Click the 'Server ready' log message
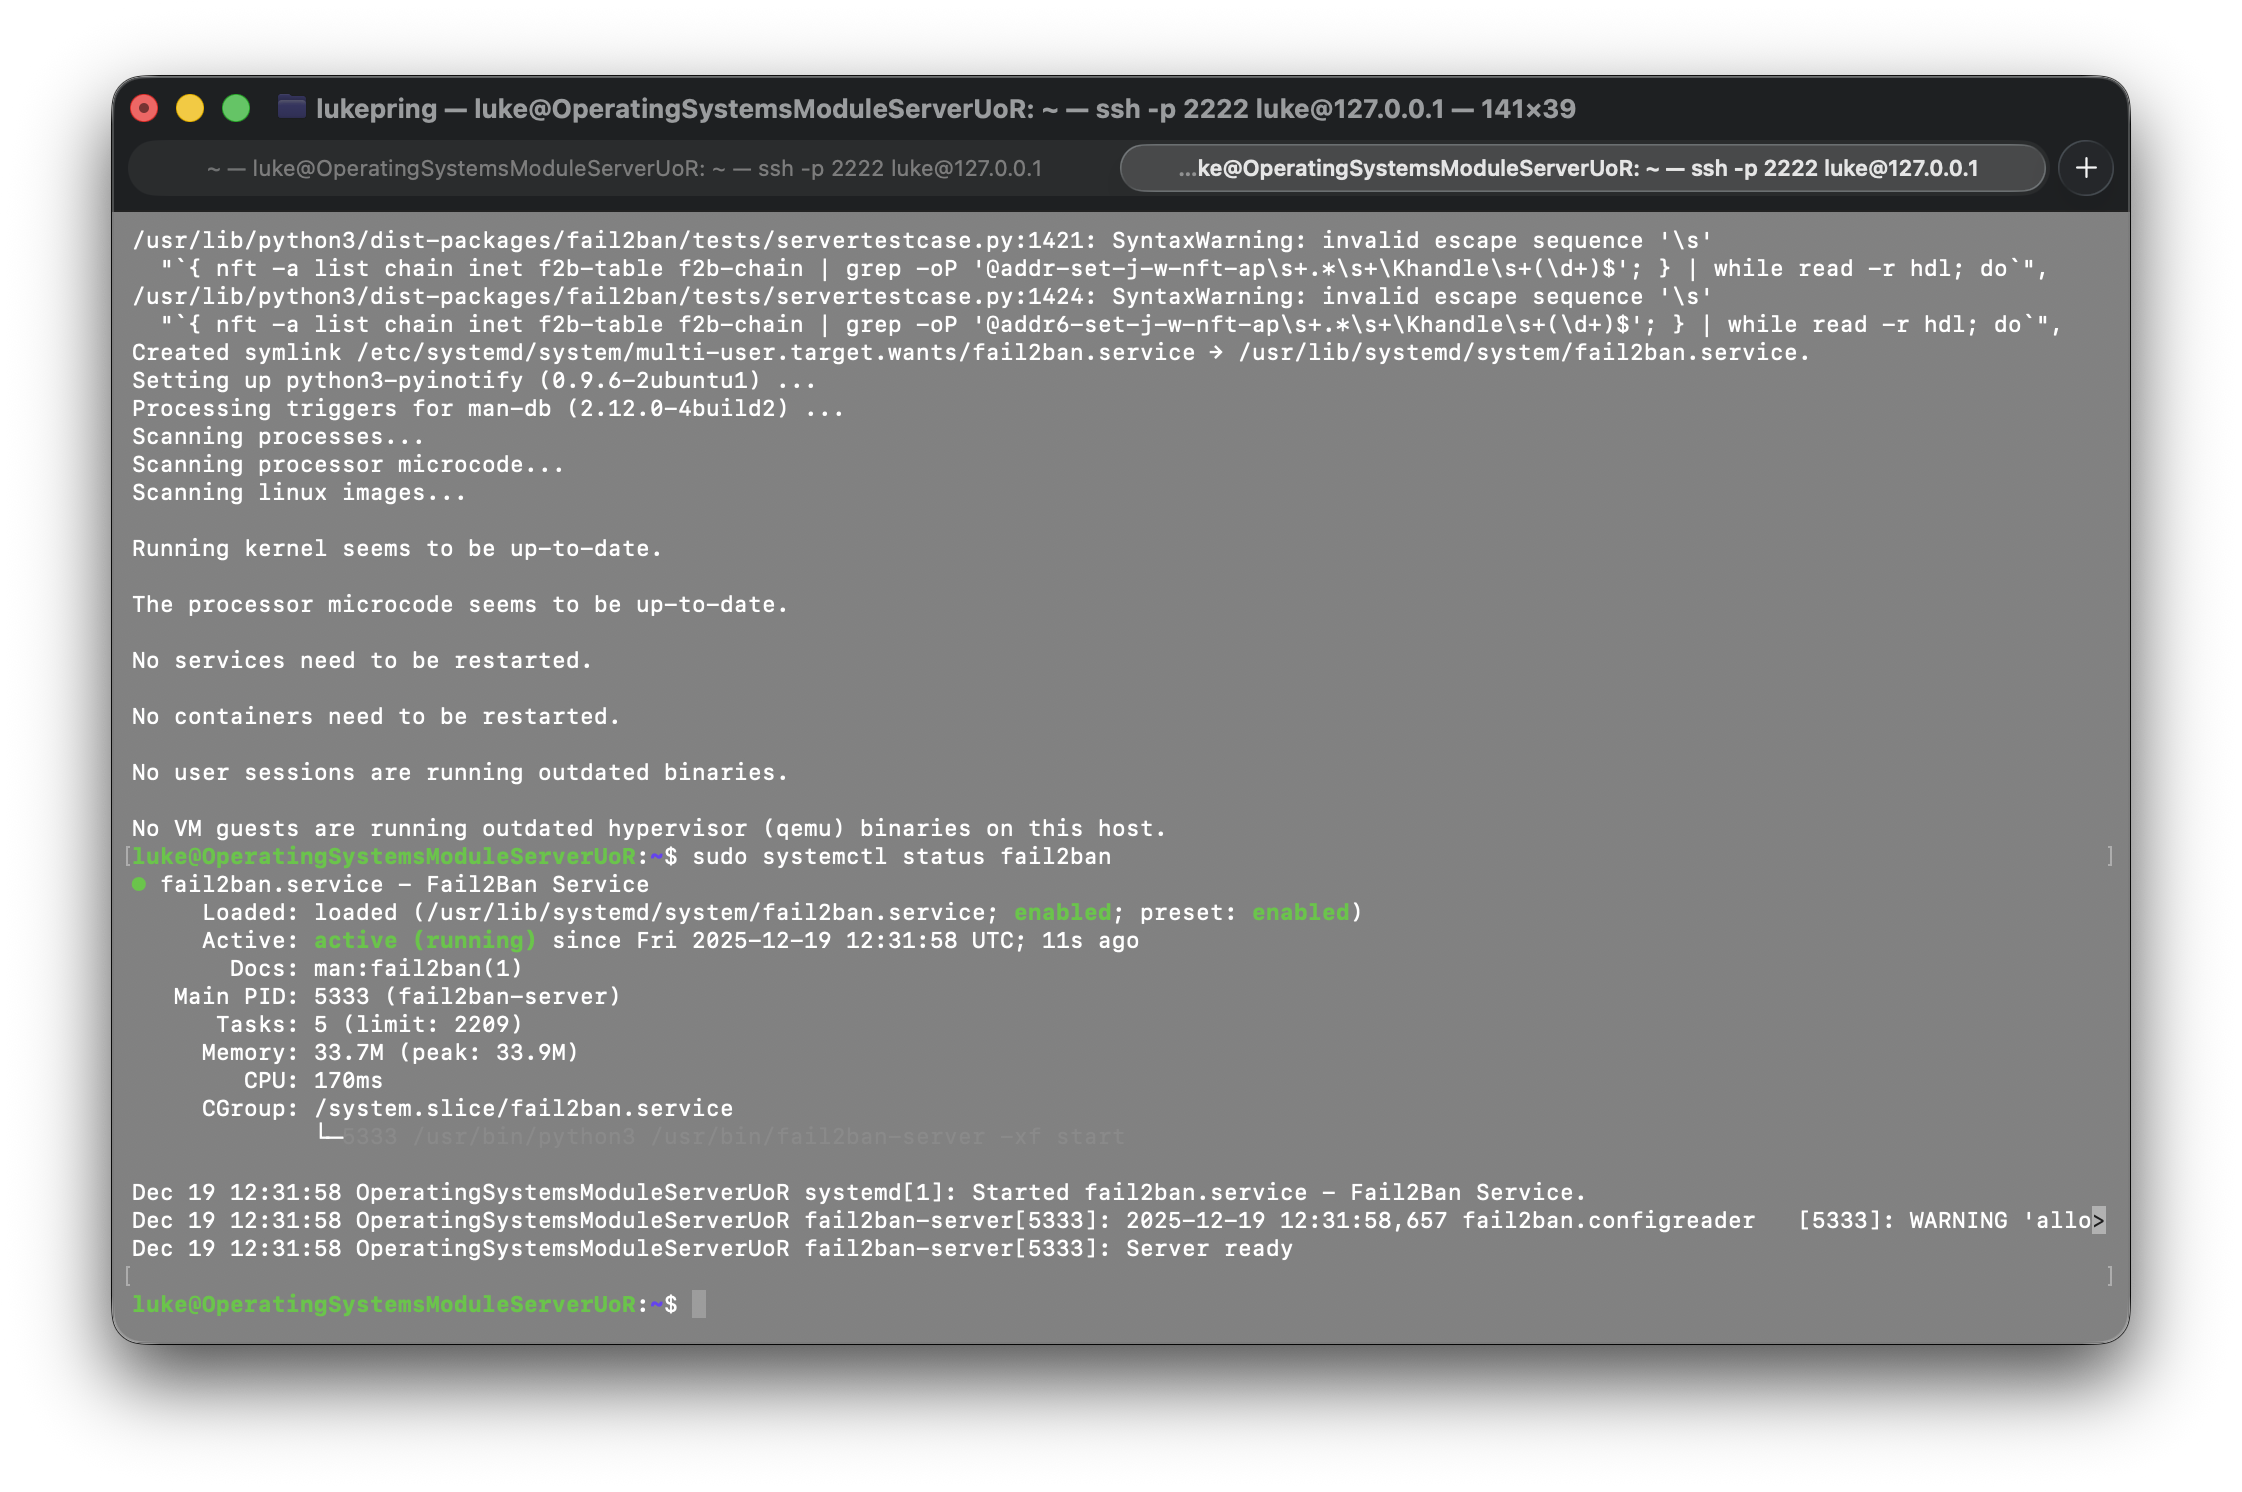 (1209, 1248)
